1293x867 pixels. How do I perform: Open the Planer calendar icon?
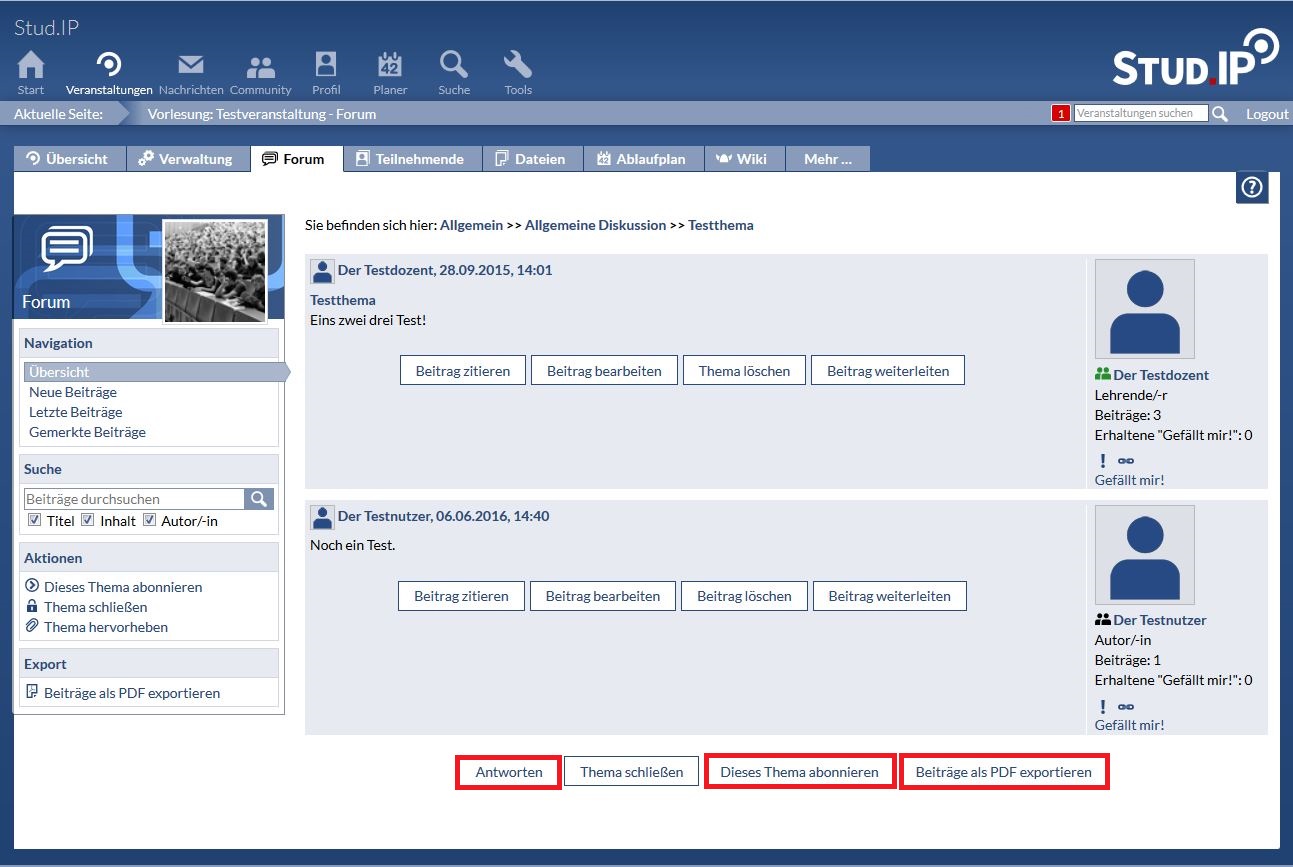point(390,66)
